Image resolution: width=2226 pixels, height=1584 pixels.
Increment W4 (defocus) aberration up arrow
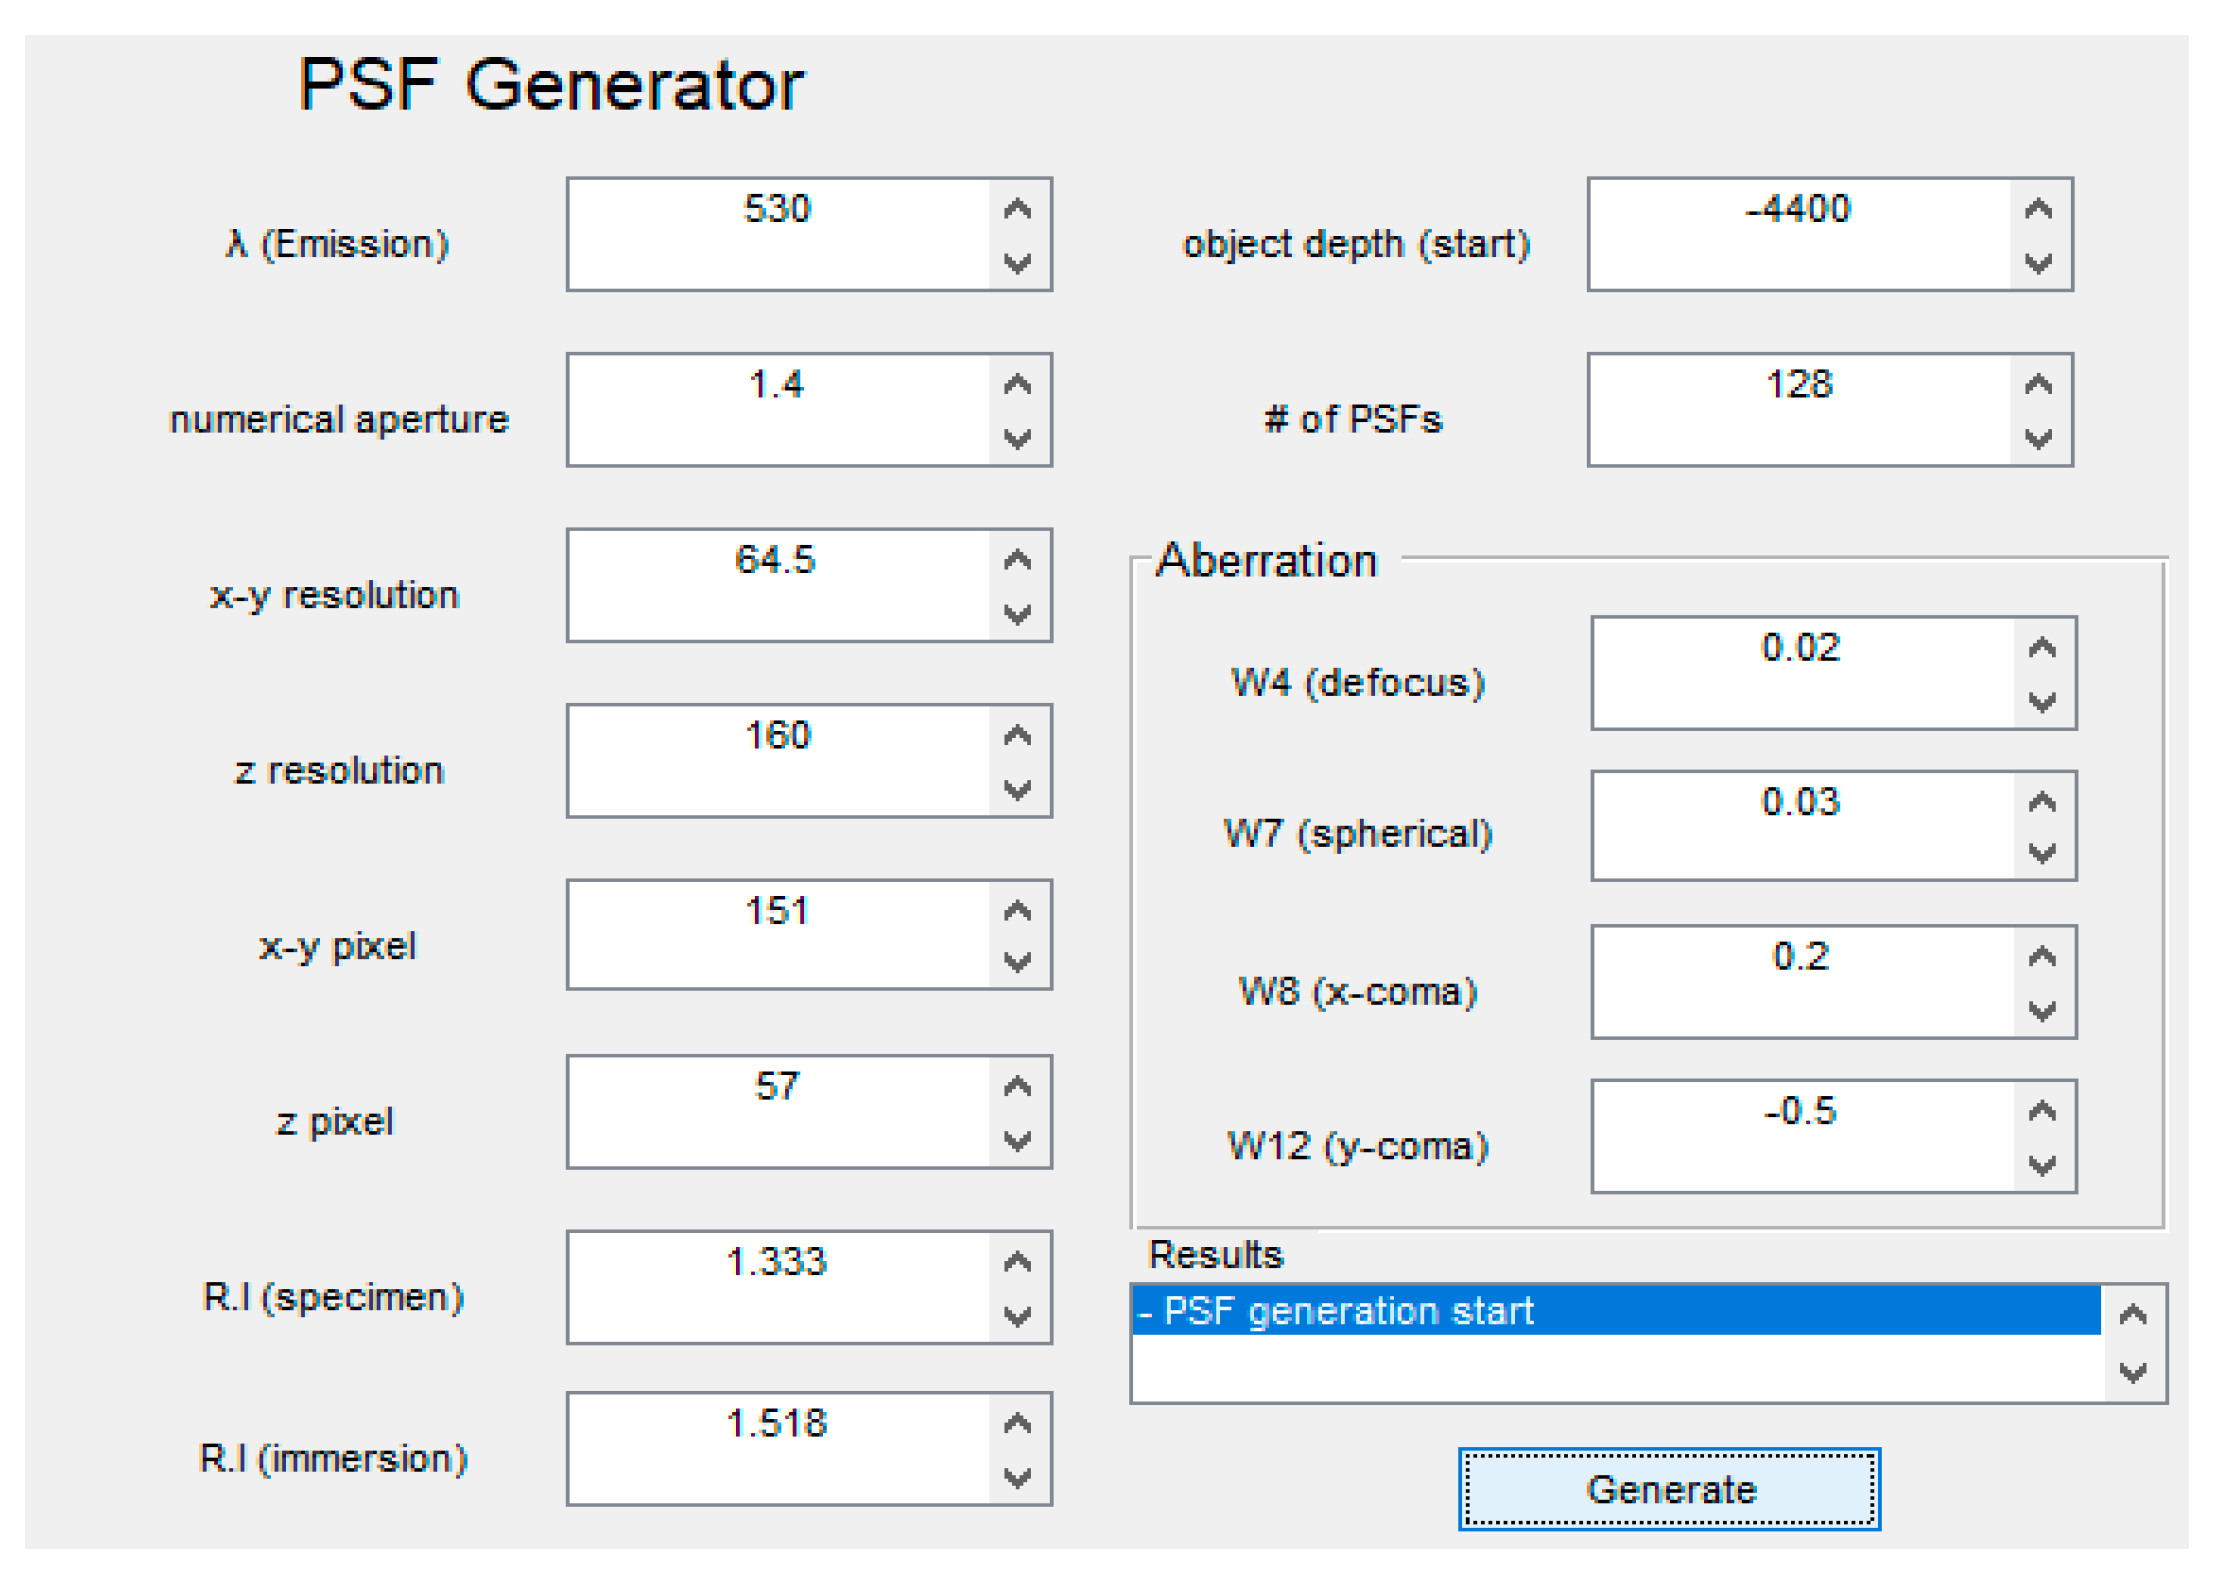pos(2042,648)
